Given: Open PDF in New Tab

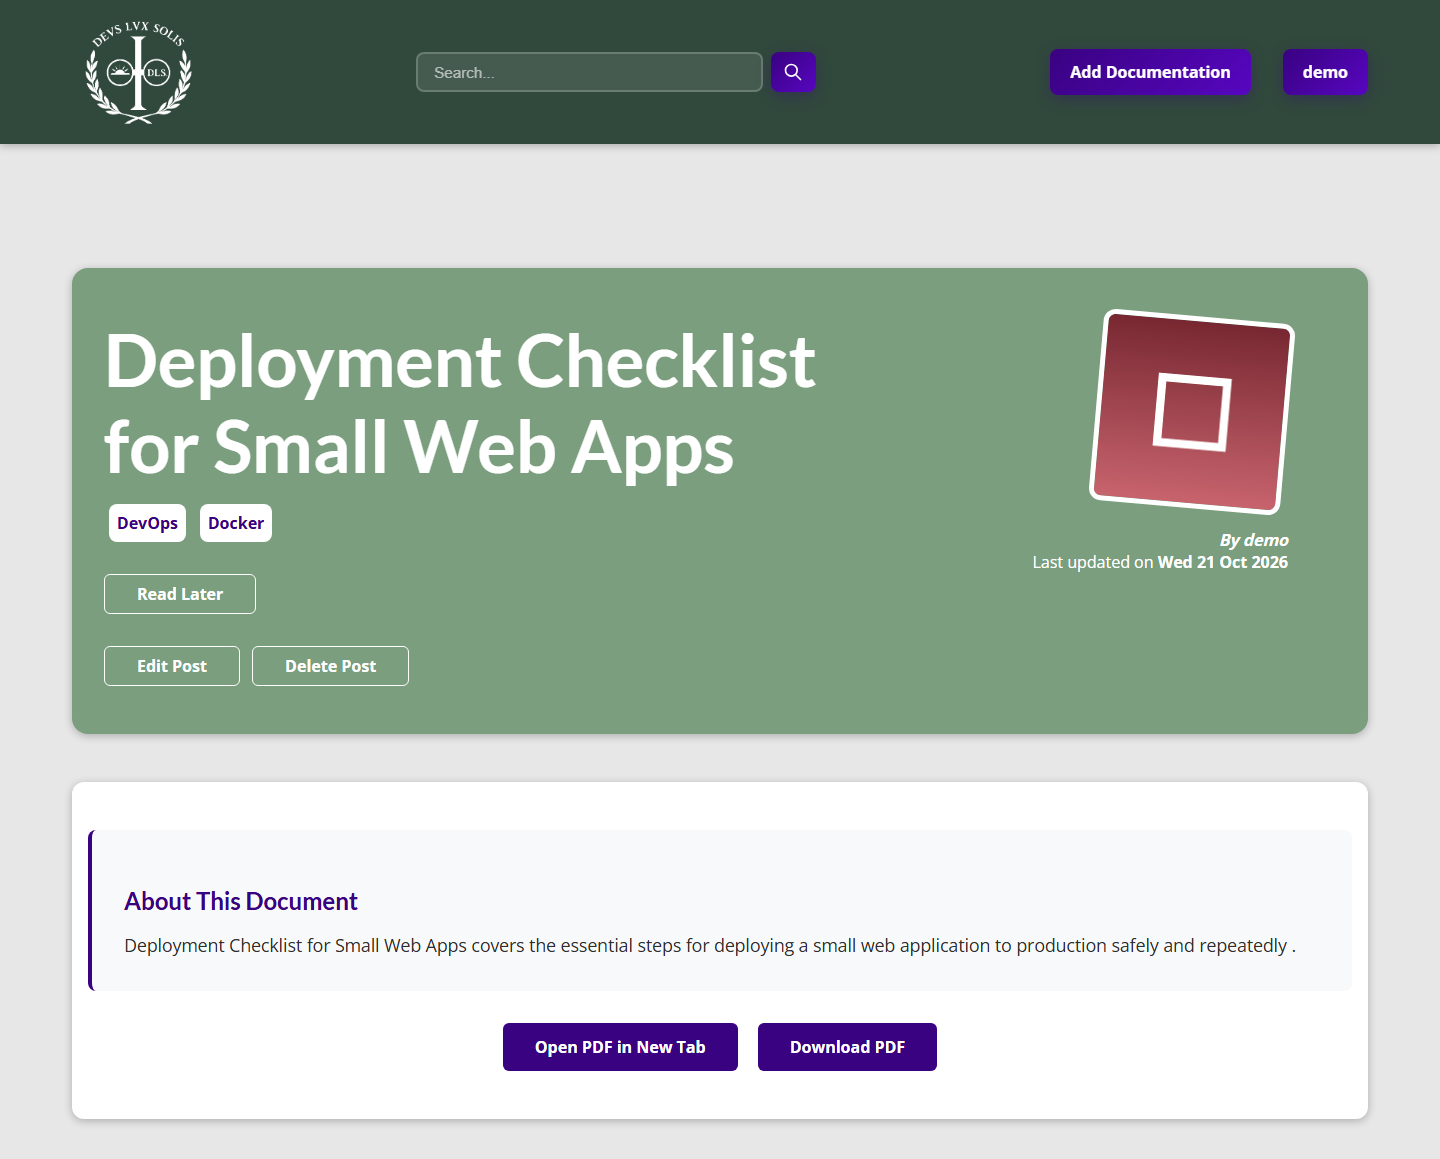Looking at the screenshot, I should [620, 1047].
